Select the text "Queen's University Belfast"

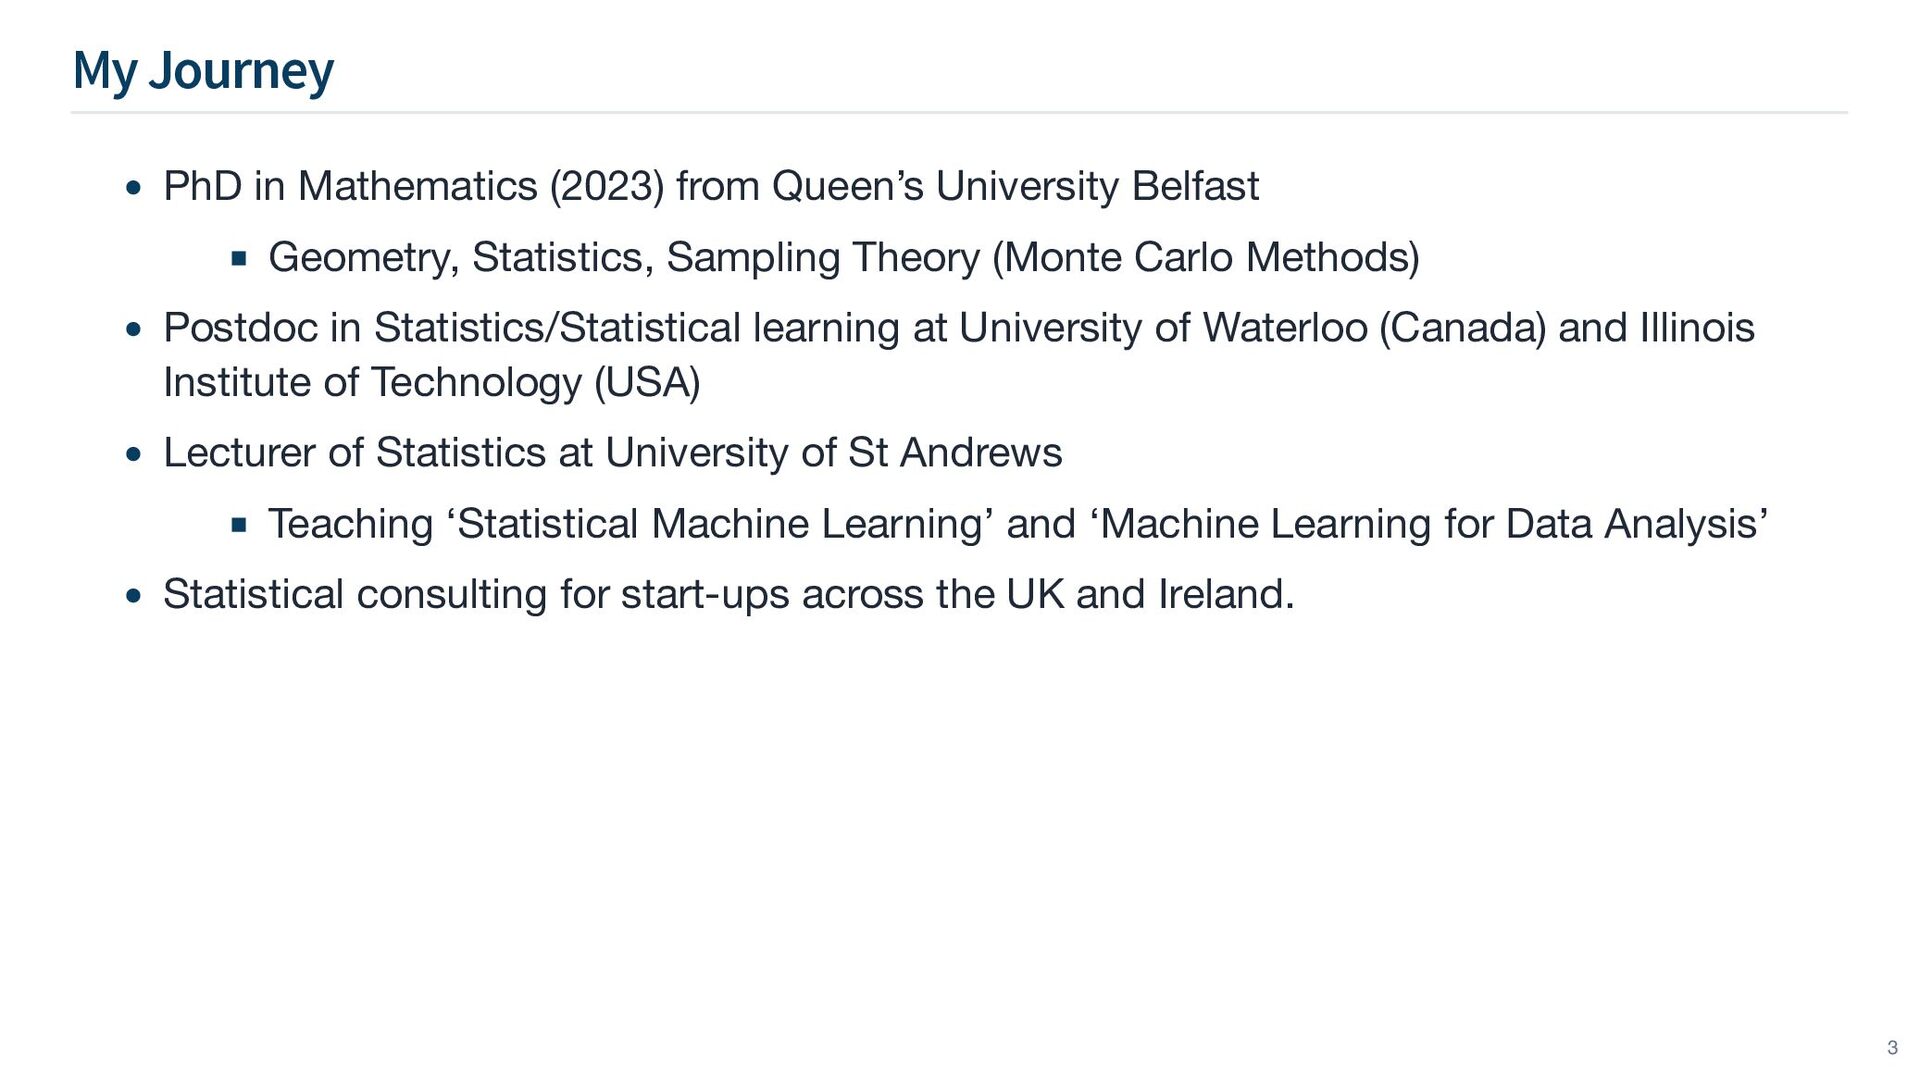click(1015, 187)
